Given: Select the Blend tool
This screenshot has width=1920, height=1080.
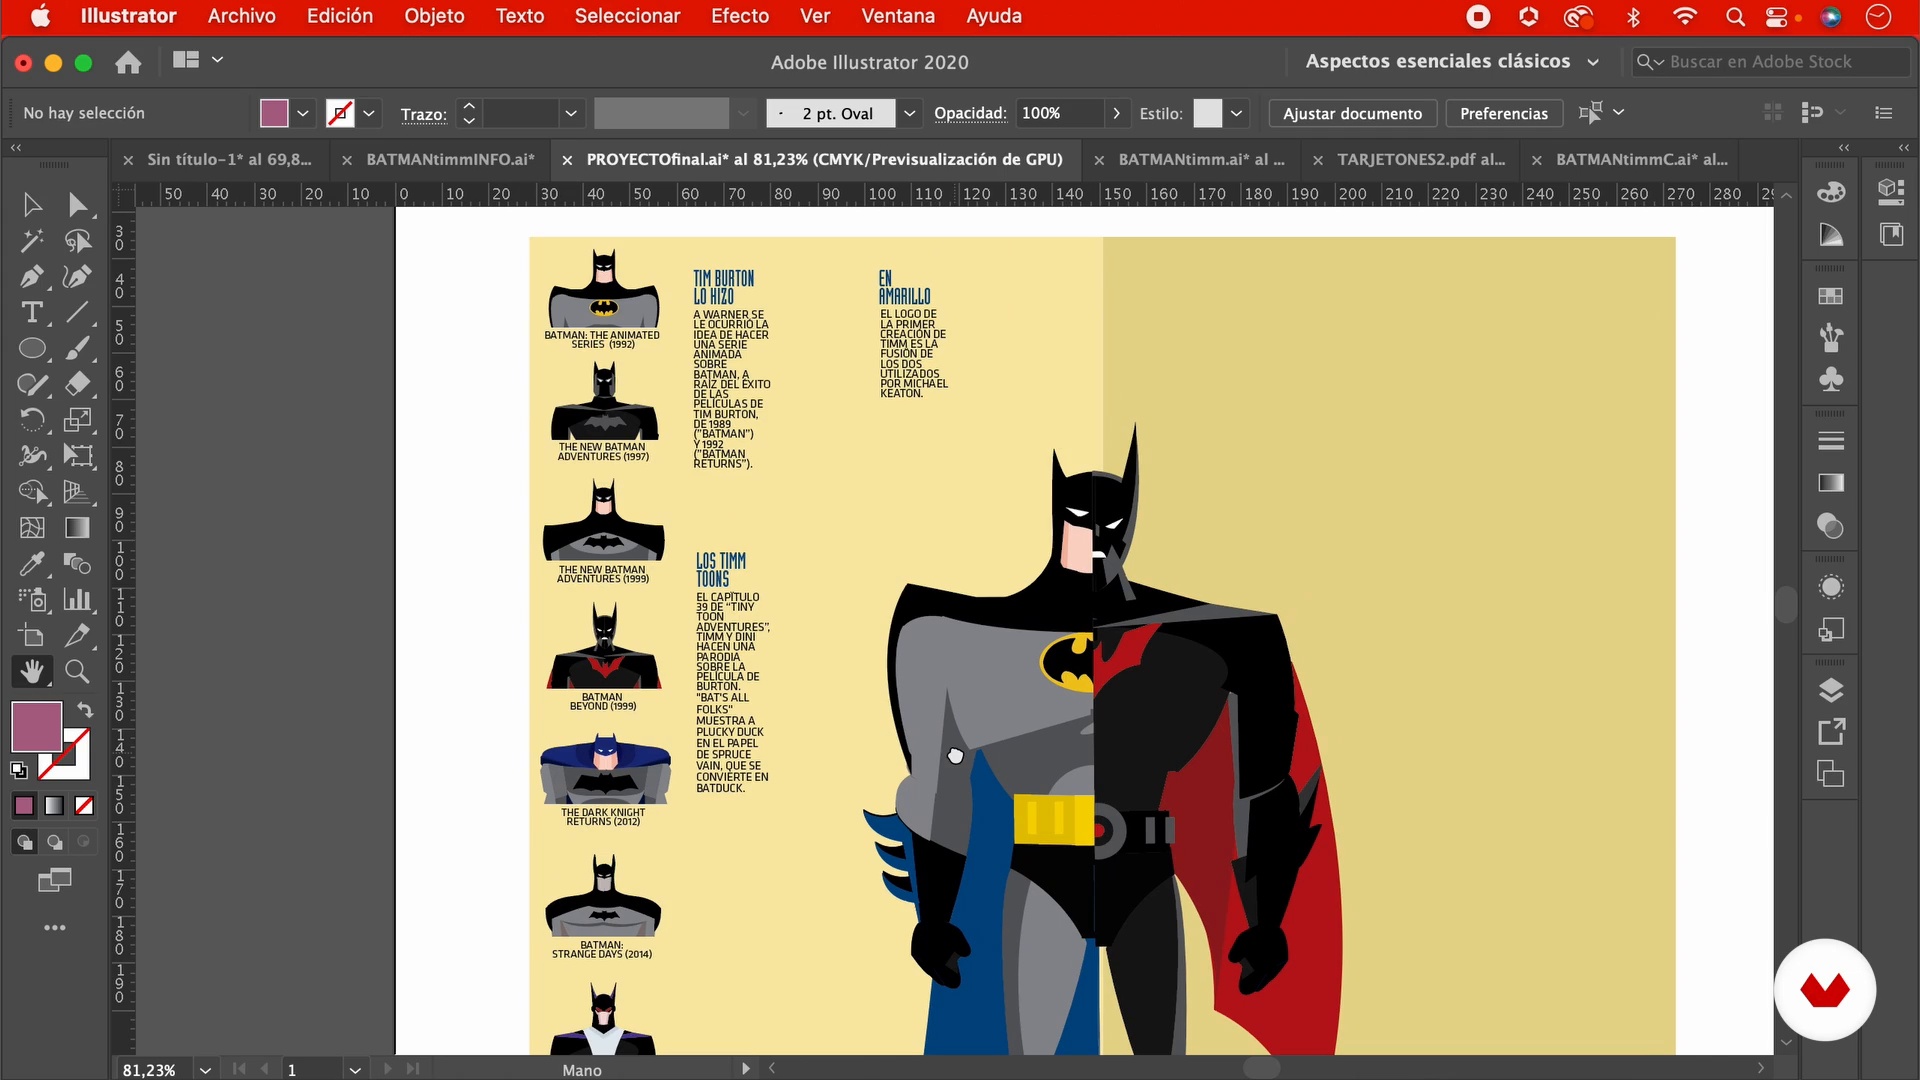Looking at the screenshot, I should coord(78,564).
